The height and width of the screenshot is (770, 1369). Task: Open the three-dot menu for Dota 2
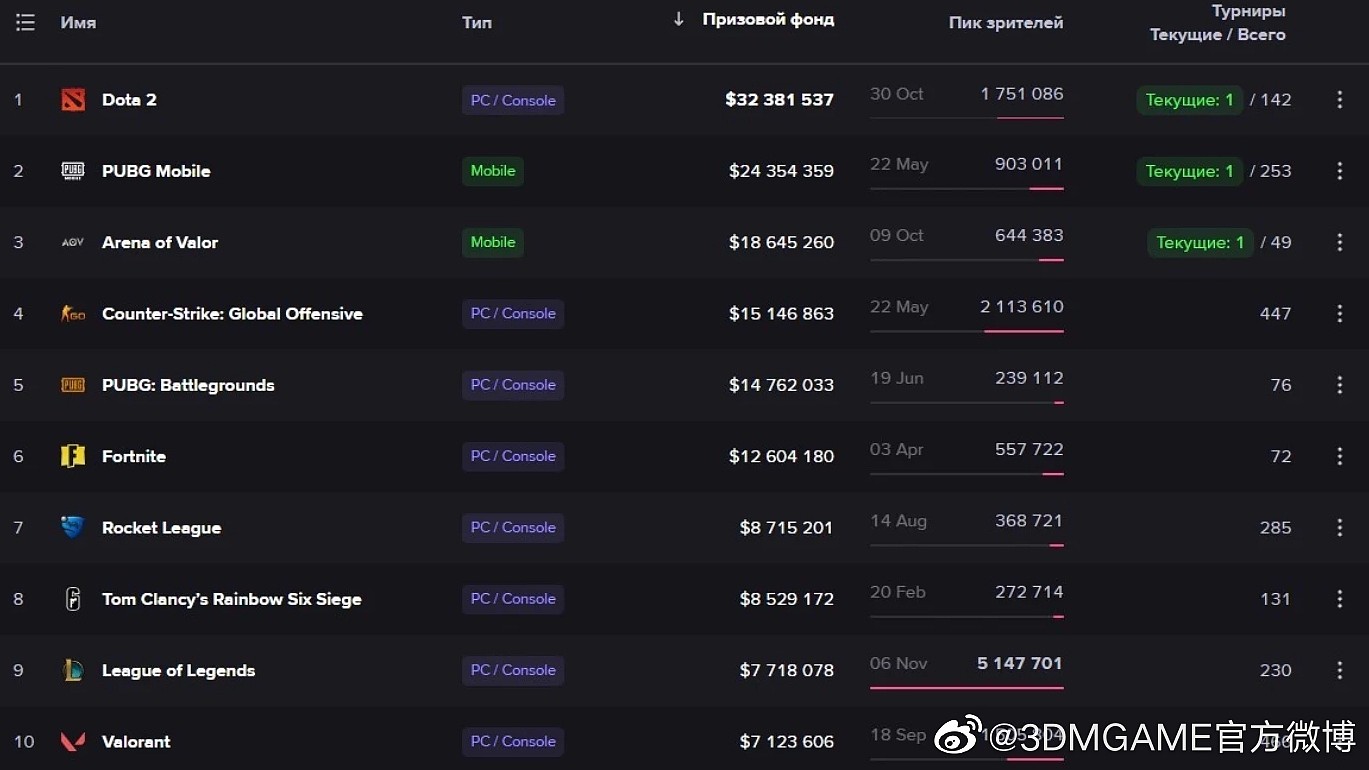click(1340, 100)
